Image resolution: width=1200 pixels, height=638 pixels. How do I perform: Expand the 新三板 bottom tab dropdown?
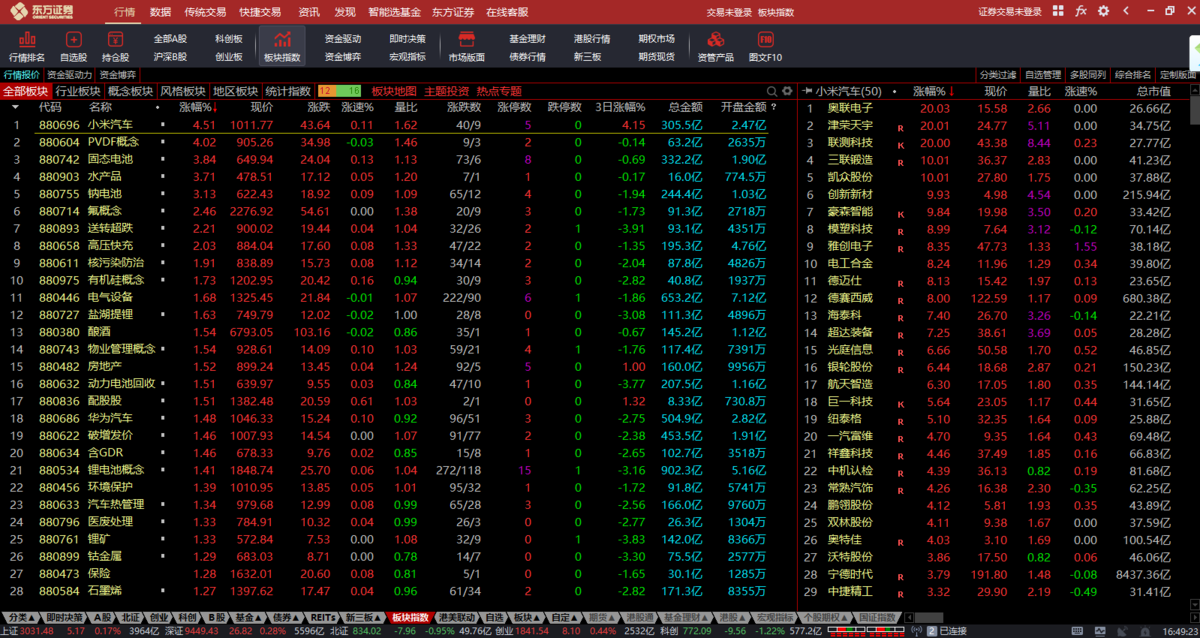[377, 618]
